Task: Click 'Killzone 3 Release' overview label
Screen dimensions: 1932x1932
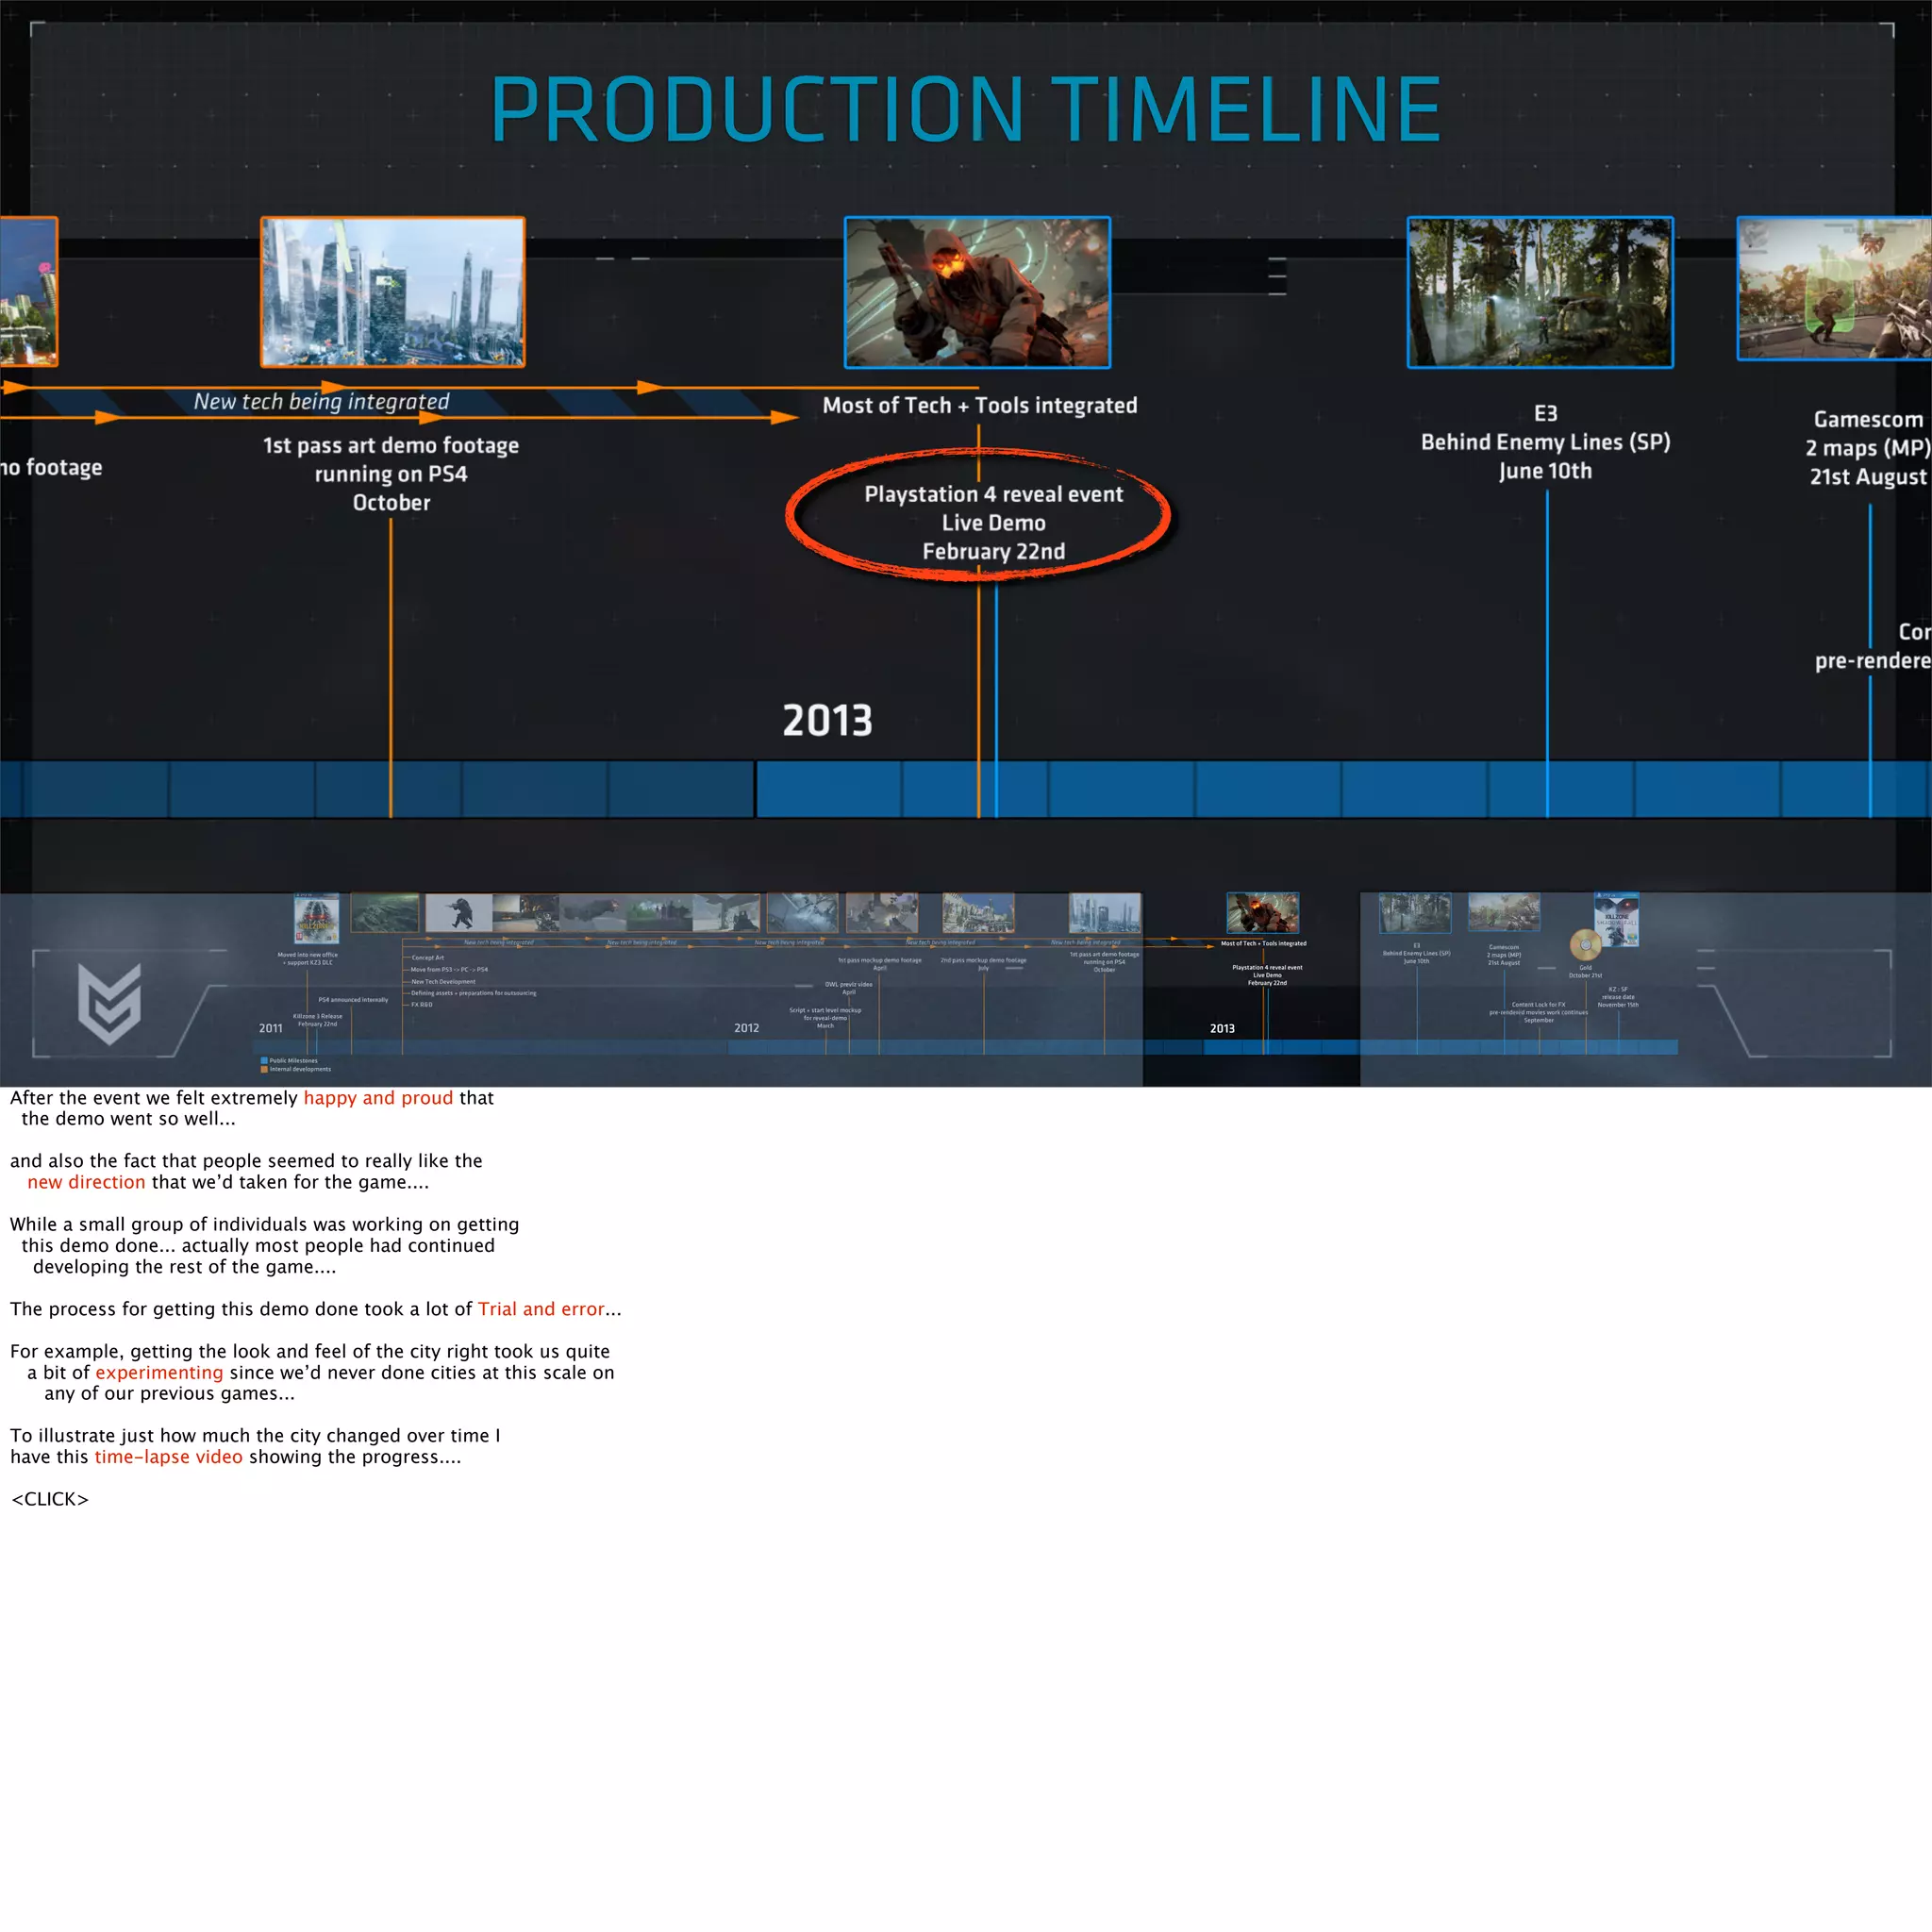Action: 317,1020
